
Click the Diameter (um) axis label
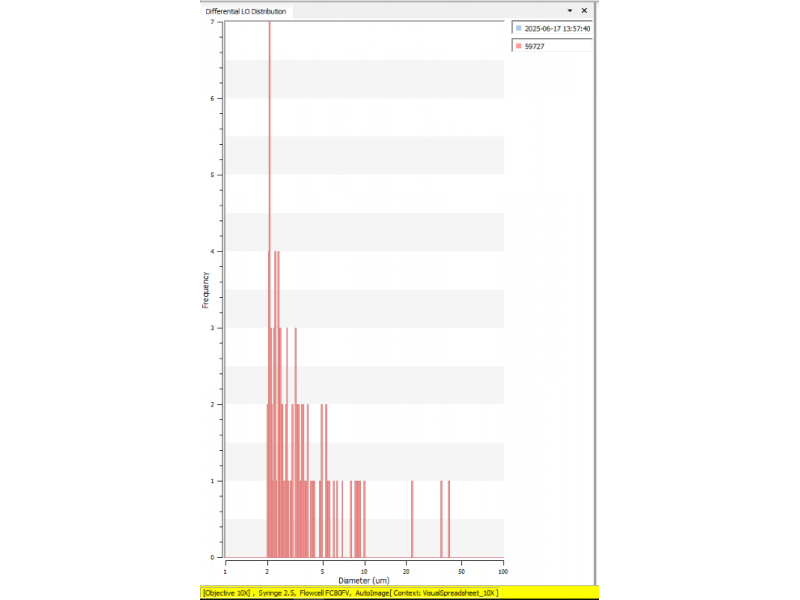point(364,581)
